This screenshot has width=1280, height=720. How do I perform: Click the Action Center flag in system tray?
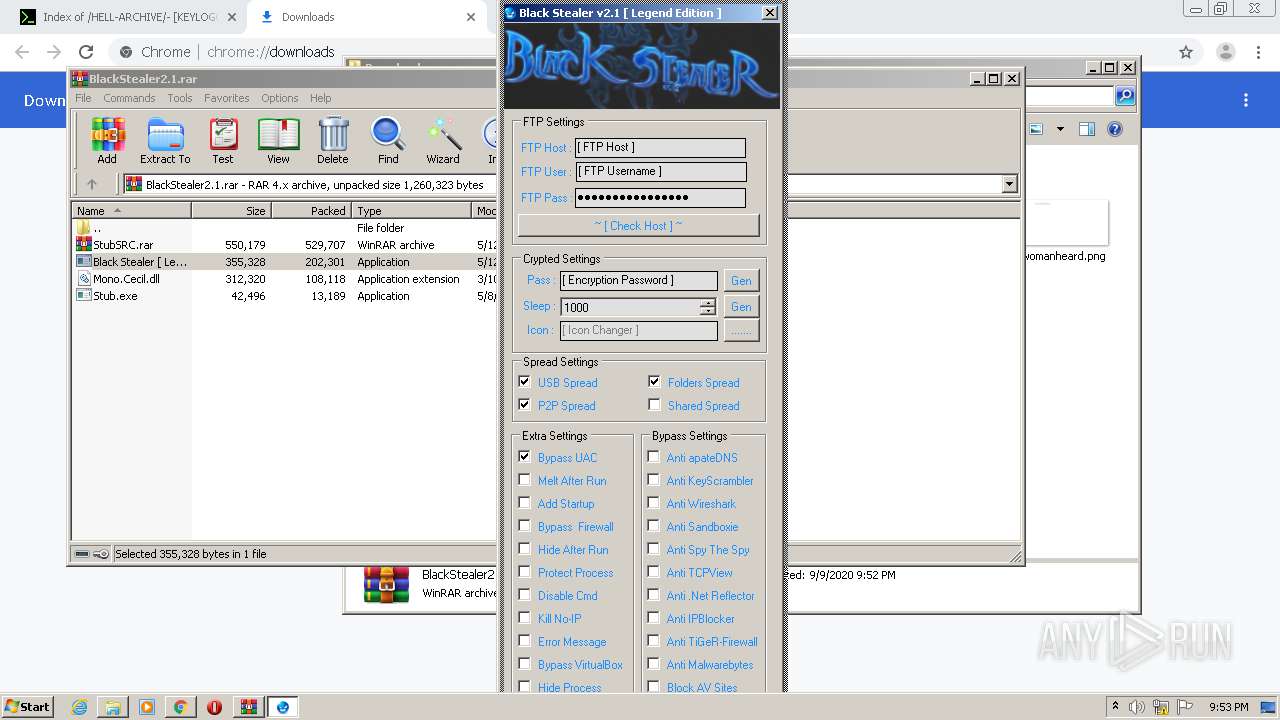pos(1186,707)
